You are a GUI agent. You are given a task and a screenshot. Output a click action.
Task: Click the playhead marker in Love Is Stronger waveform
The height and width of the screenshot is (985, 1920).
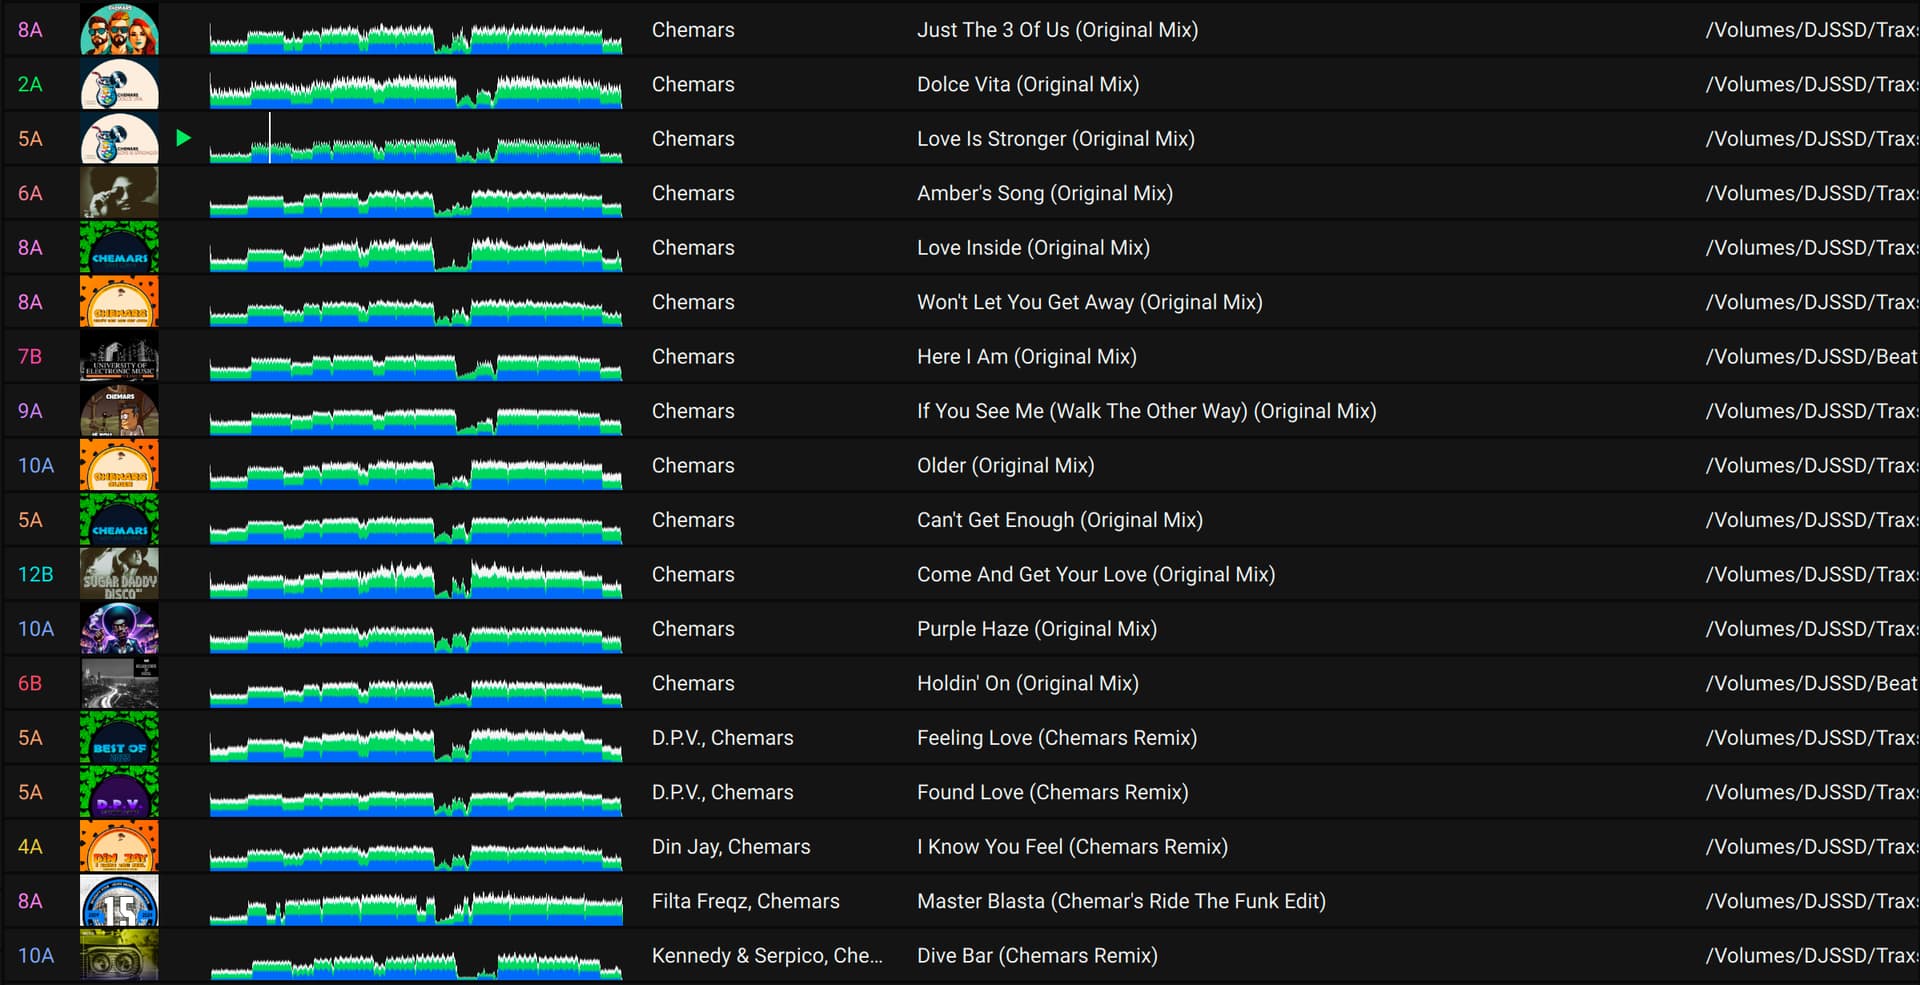pyautogui.click(x=270, y=138)
